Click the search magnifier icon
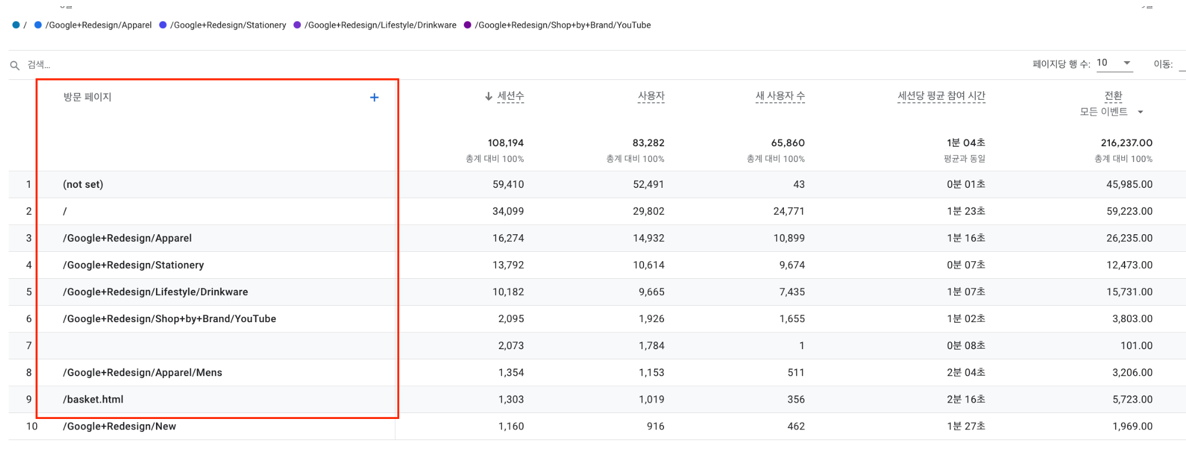 14,66
